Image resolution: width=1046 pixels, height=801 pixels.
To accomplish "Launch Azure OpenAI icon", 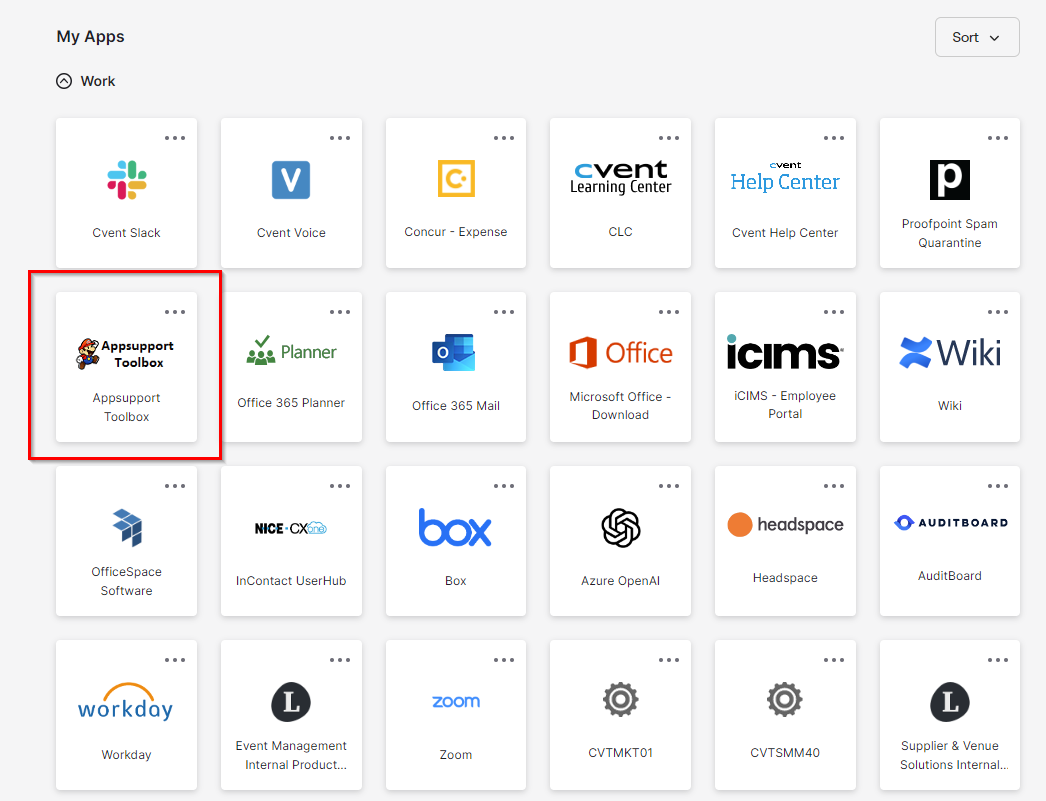I will click(620, 528).
